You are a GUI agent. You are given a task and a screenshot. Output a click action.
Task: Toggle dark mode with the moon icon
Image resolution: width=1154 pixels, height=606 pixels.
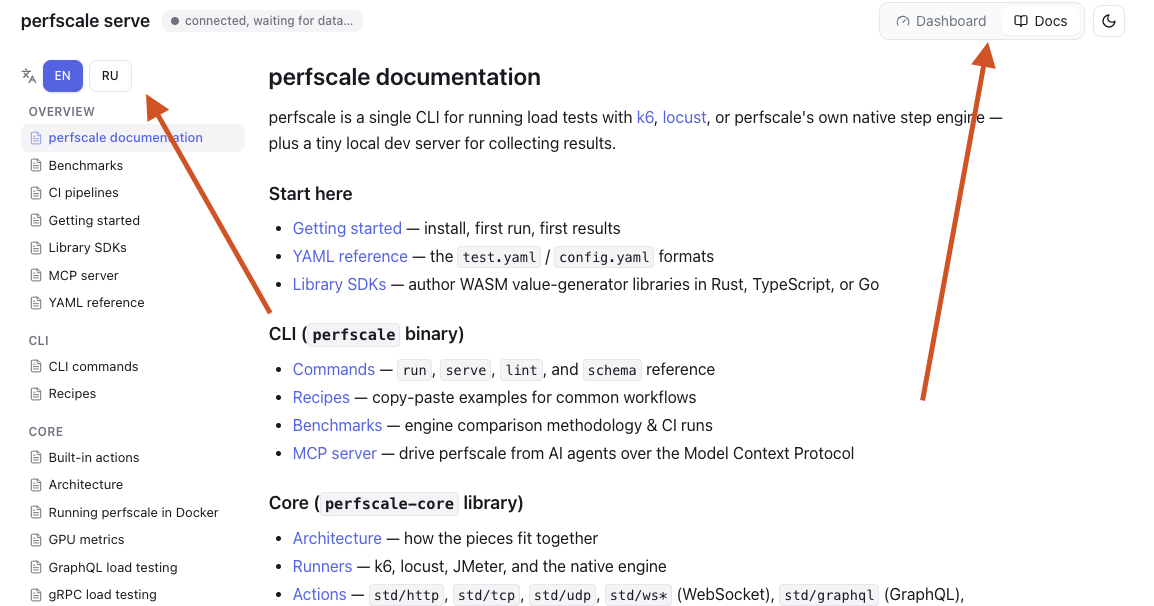[1108, 21]
